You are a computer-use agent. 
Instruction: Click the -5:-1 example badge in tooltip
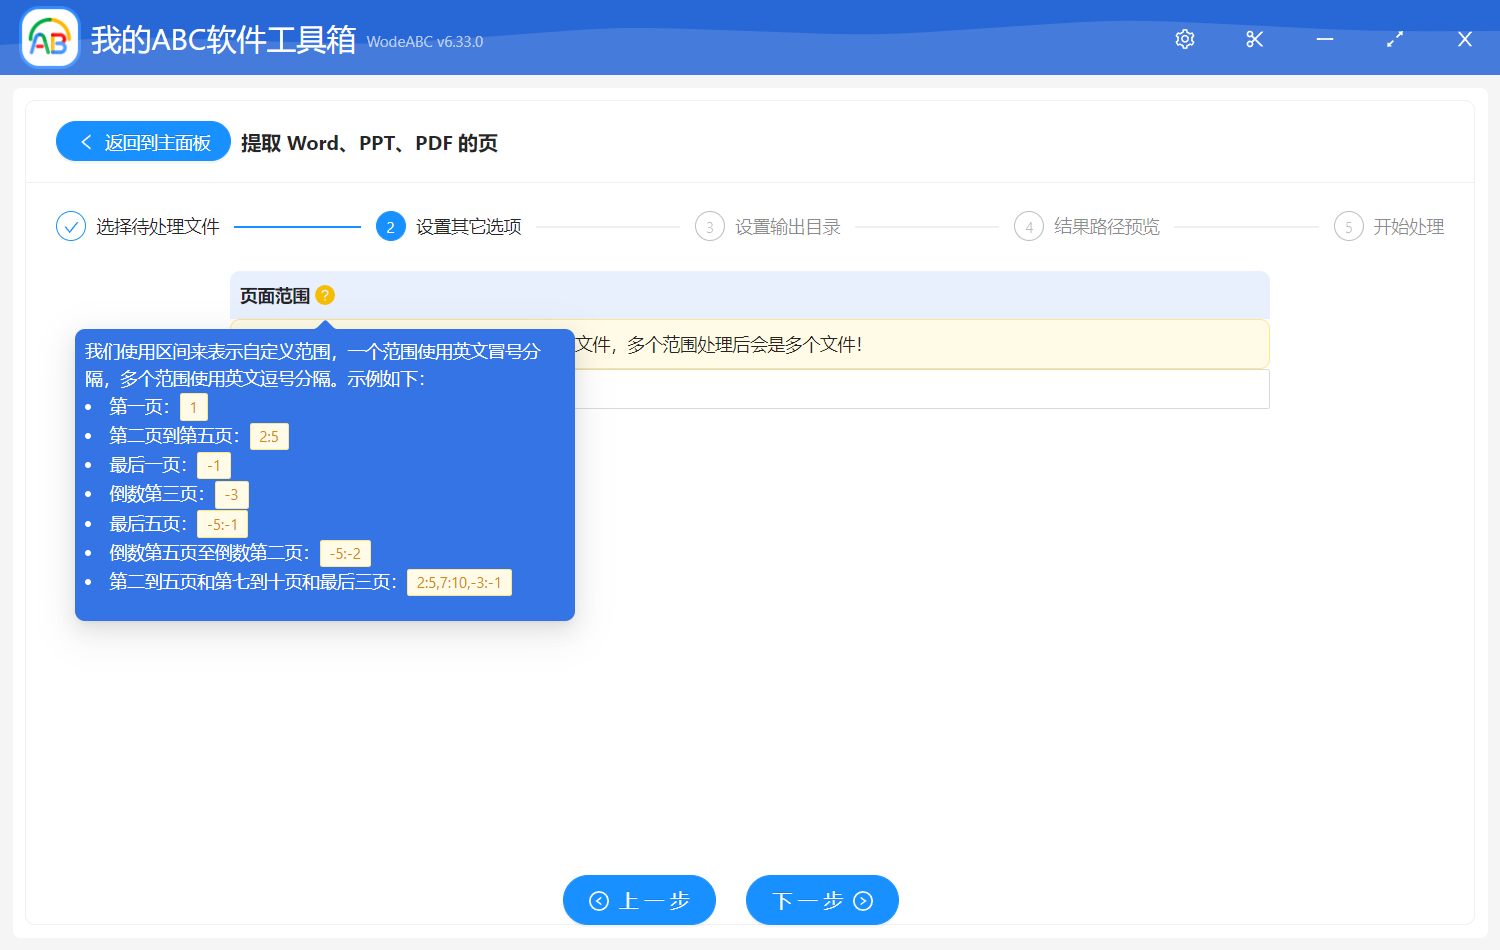point(221,523)
